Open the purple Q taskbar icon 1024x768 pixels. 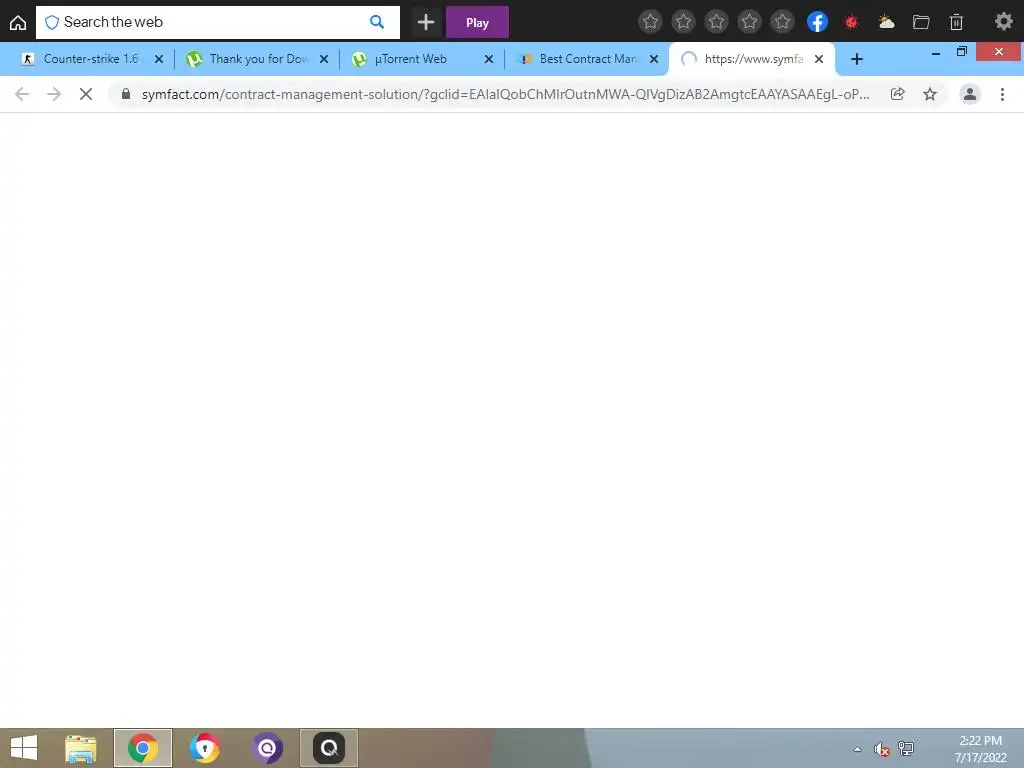pyautogui.click(x=267, y=748)
